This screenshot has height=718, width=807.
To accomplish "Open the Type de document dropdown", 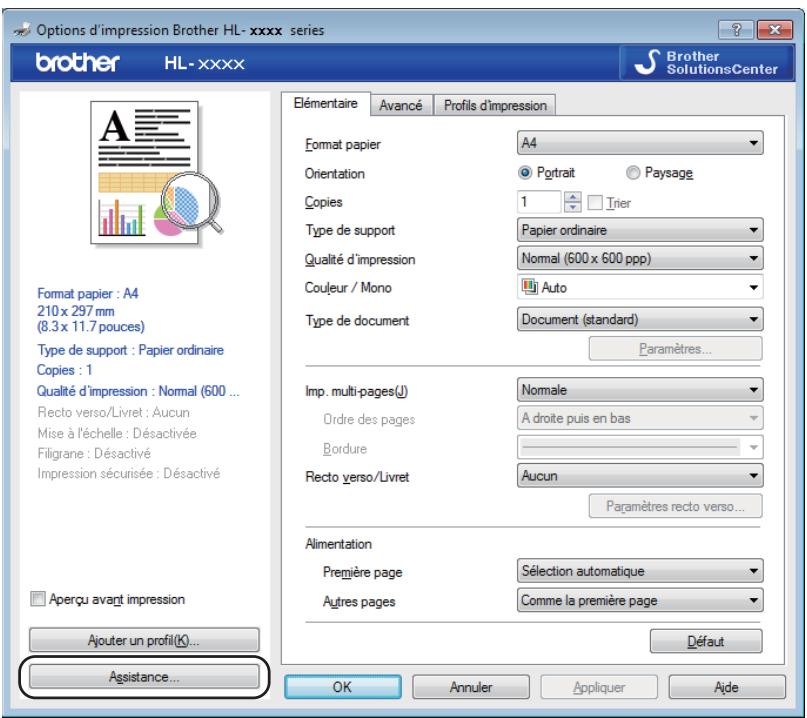I will (640, 319).
